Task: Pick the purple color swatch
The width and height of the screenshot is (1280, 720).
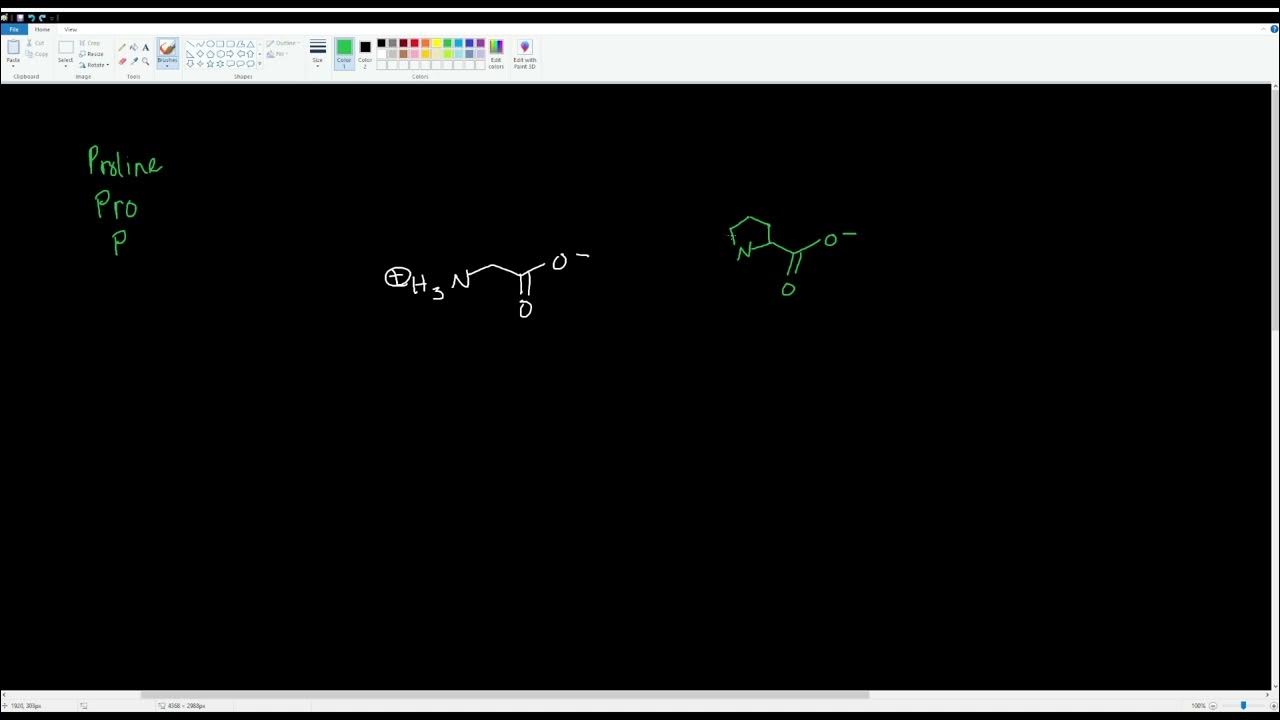Action: [x=480, y=43]
